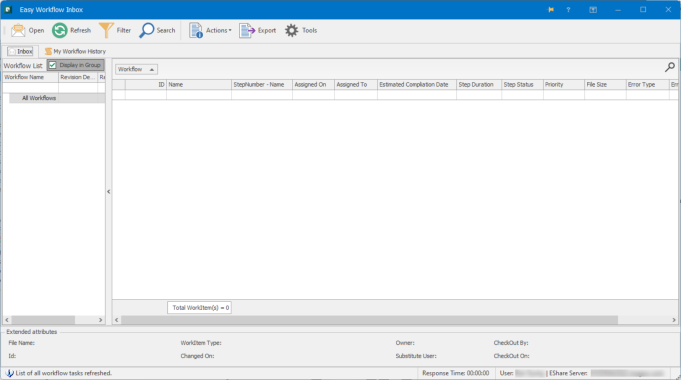Sort by StepNumber - Name column
681x380 pixels.
(262, 85)
